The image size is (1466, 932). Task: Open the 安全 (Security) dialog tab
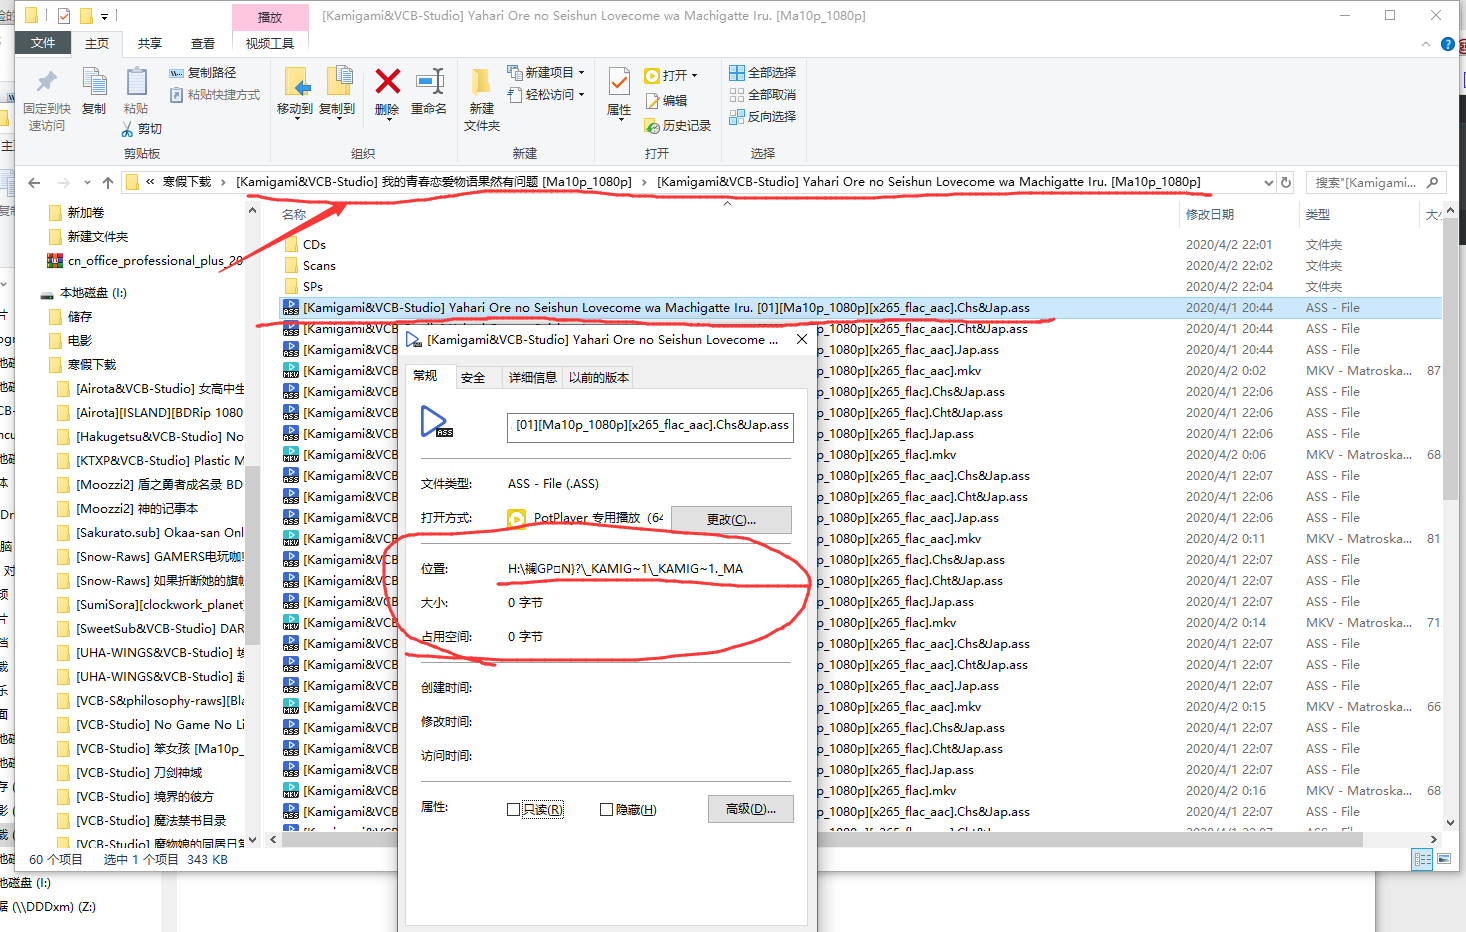(x=473, y=377)
